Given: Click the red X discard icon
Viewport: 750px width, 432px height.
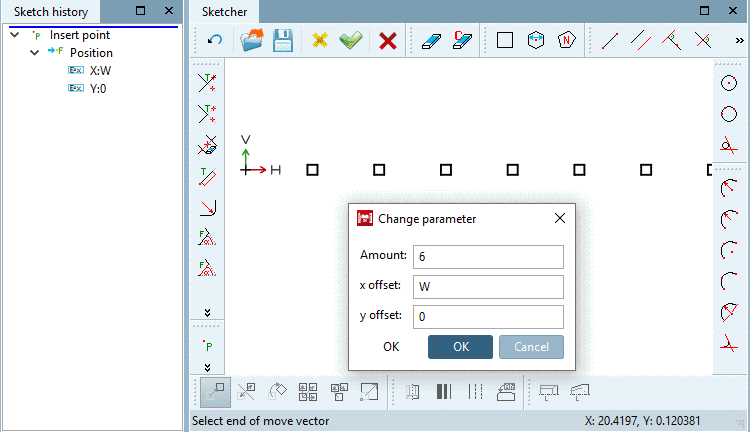Looking at the screenshot, I should click(387, 41).
